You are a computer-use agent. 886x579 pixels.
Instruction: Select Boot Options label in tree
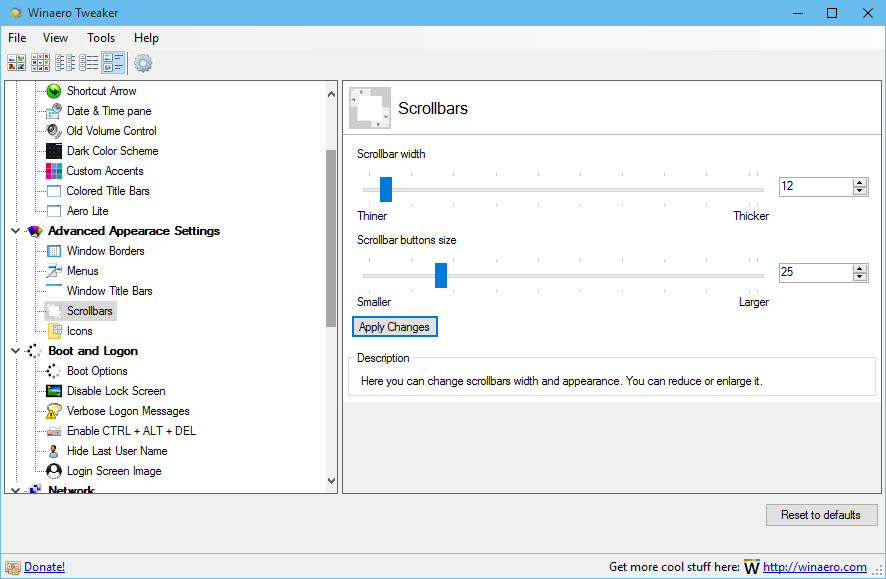pos(97,371)
